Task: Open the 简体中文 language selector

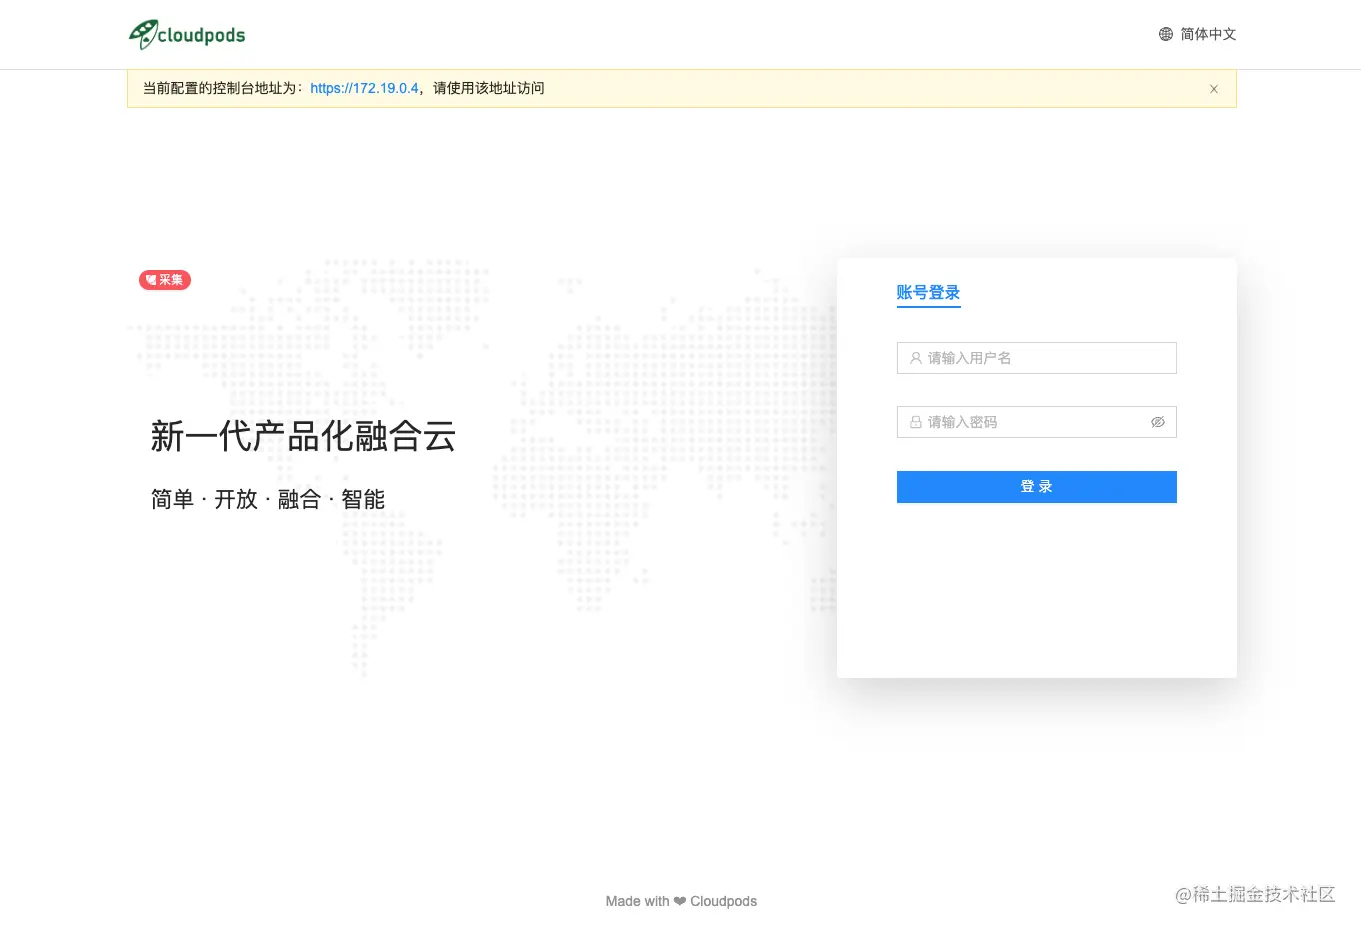Action: coord(1197,34)
